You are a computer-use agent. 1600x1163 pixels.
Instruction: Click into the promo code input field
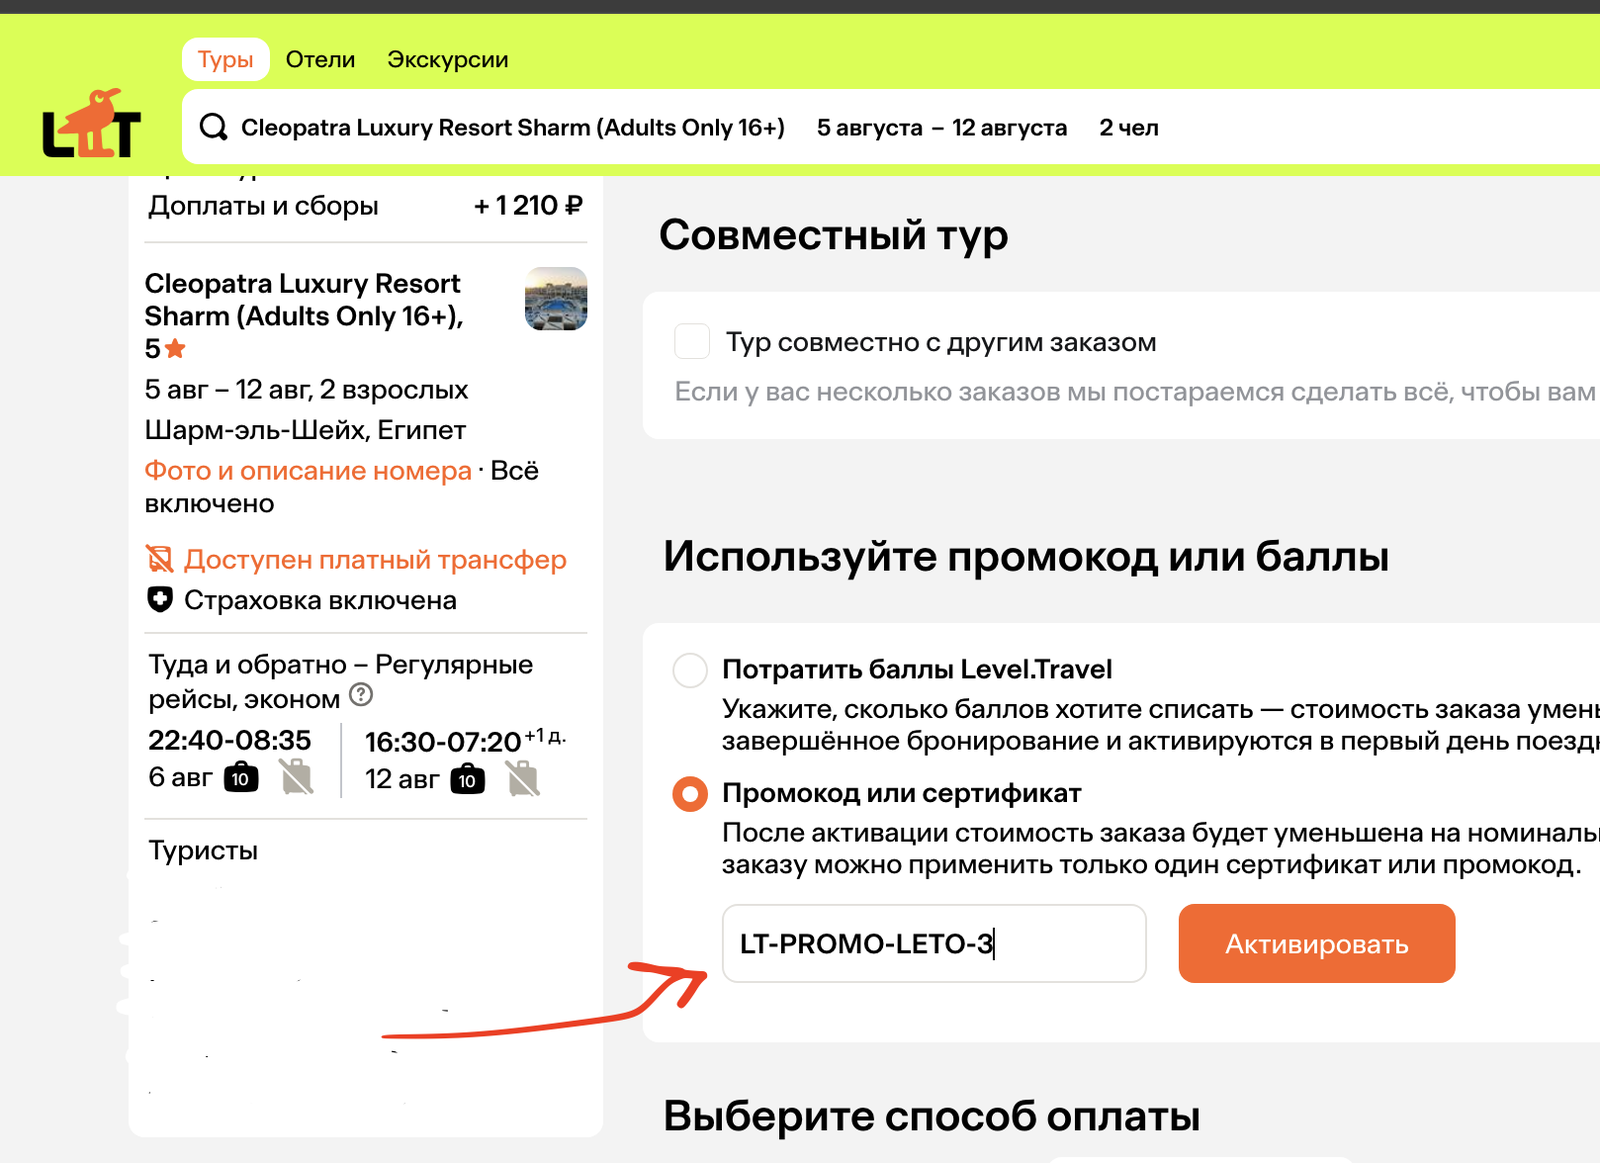pyautogui.click(x=933, y=944)
